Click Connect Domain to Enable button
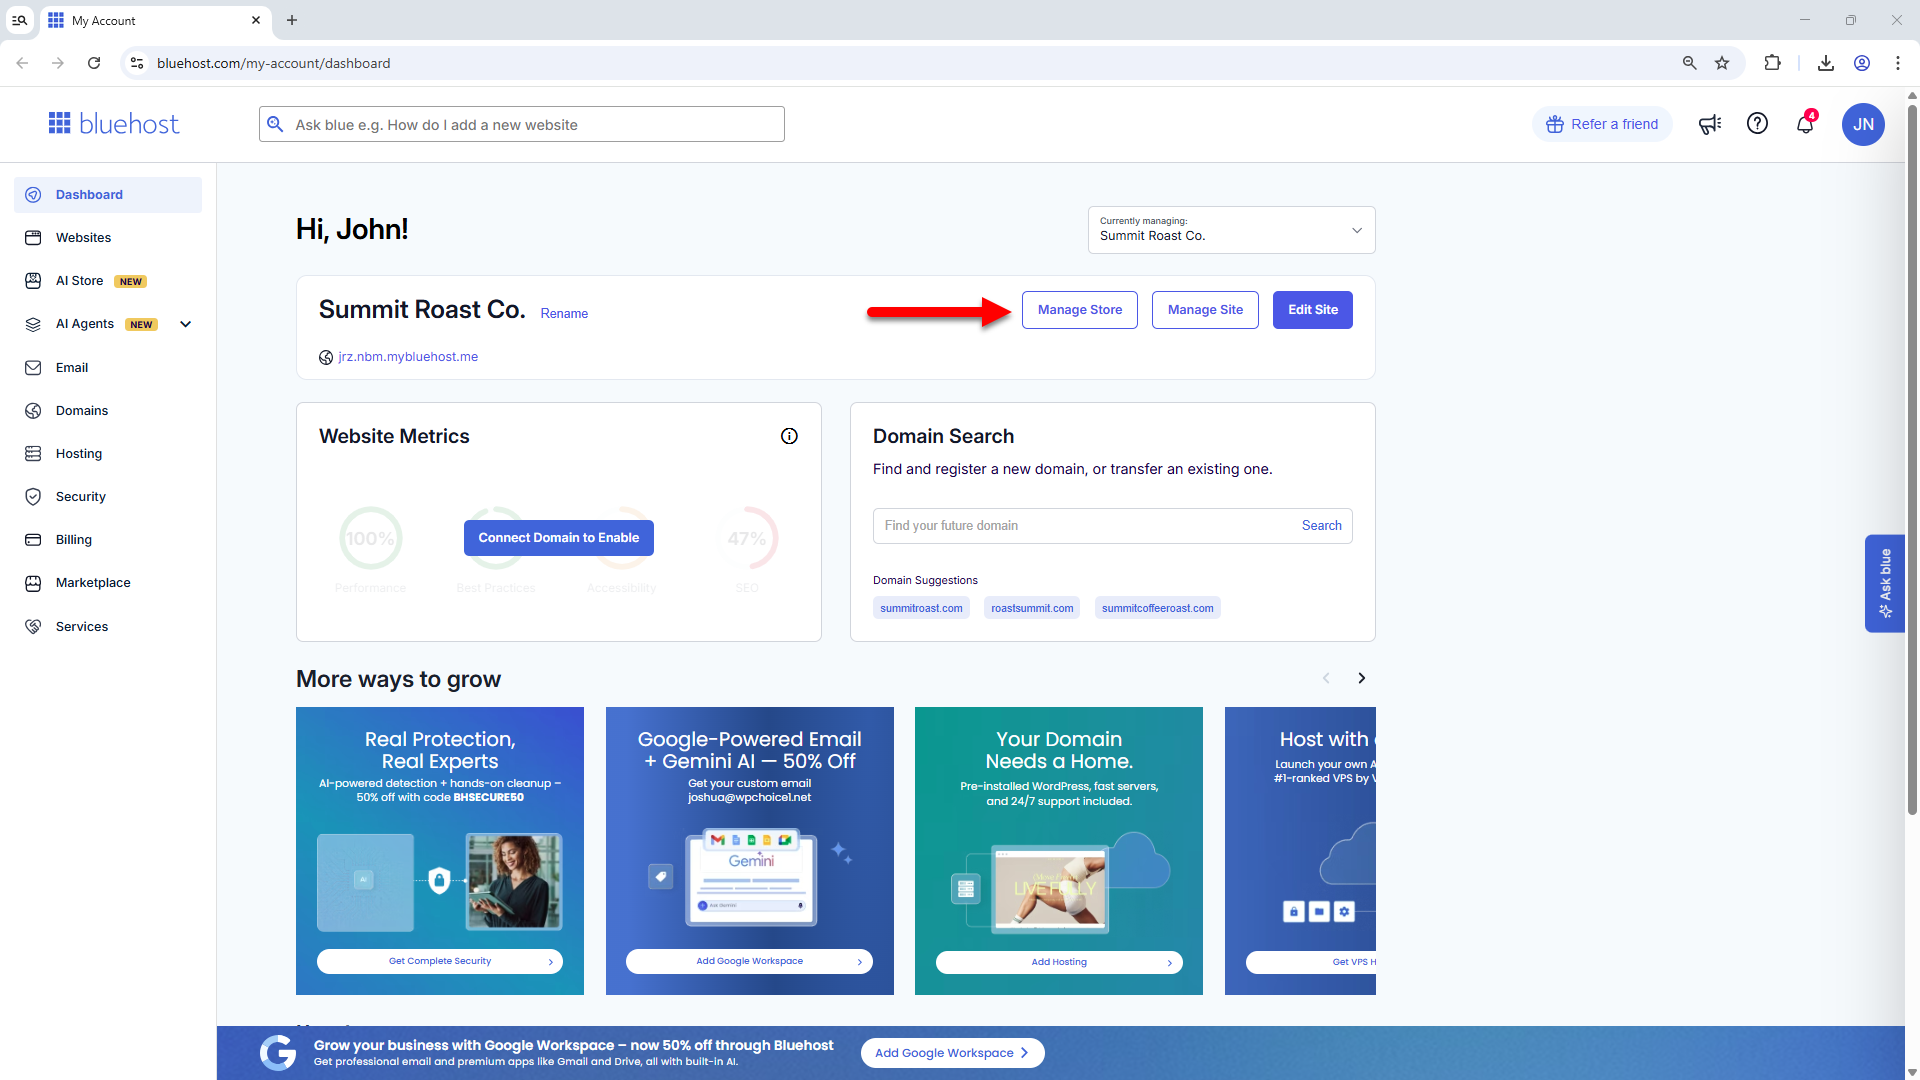Screen dimensions: 1920x1080 tap(558, 538)
